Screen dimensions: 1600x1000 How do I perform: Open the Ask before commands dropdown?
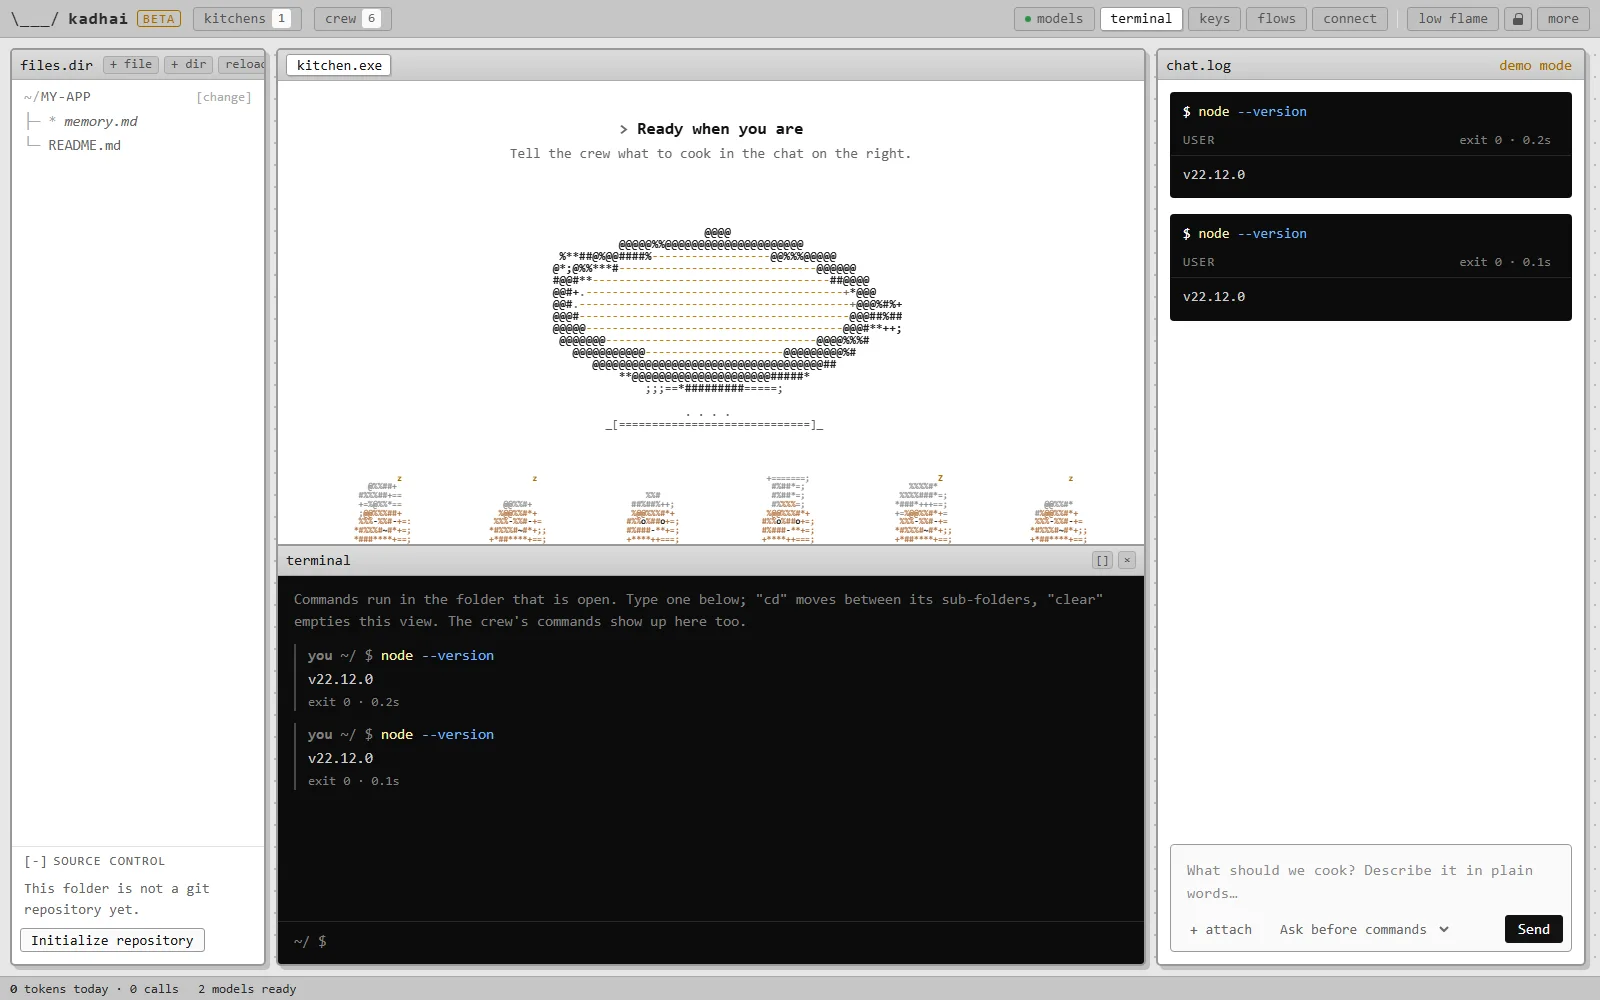coord(1364,929)
